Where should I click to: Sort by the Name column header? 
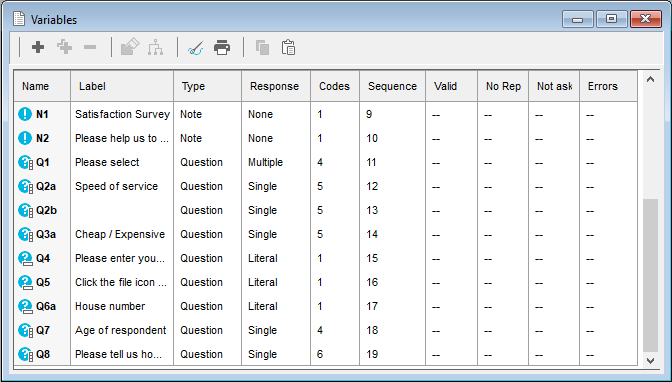(x=42, y=86)
